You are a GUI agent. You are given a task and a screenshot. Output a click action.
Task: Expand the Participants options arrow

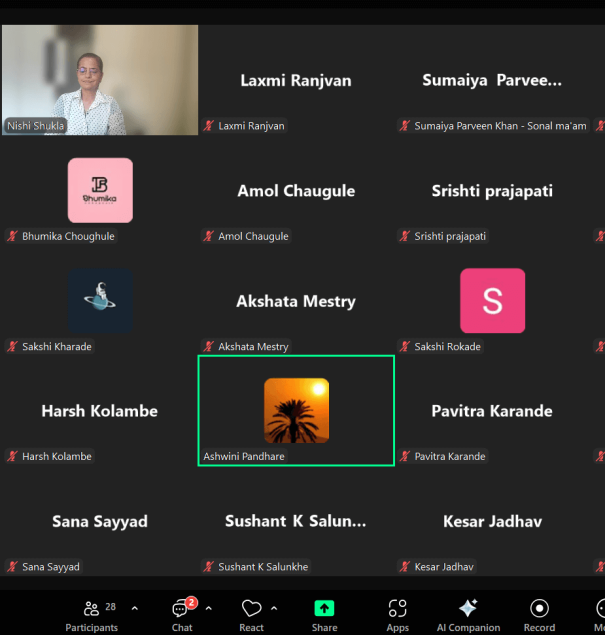click(135, 608)
